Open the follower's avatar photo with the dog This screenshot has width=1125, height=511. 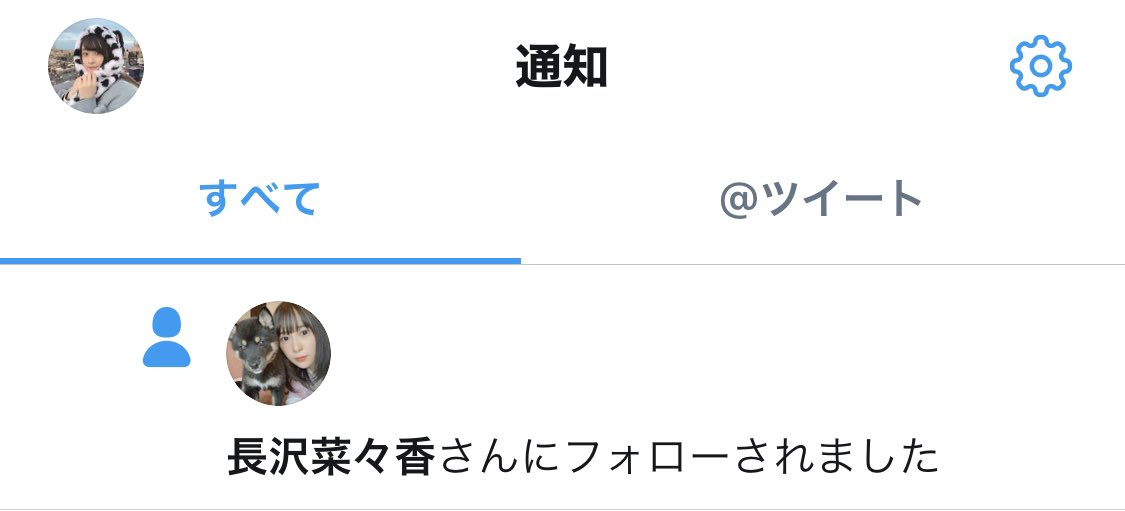click(278, 353)
